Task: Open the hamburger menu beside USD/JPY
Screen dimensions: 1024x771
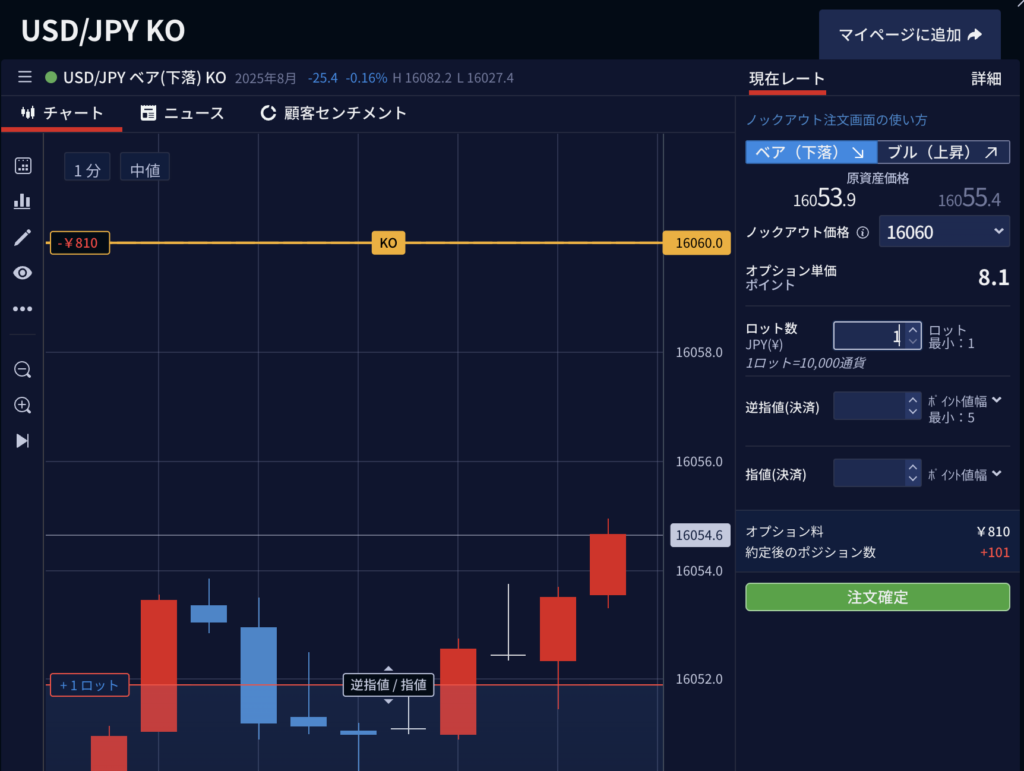Action: click(25, 77)
